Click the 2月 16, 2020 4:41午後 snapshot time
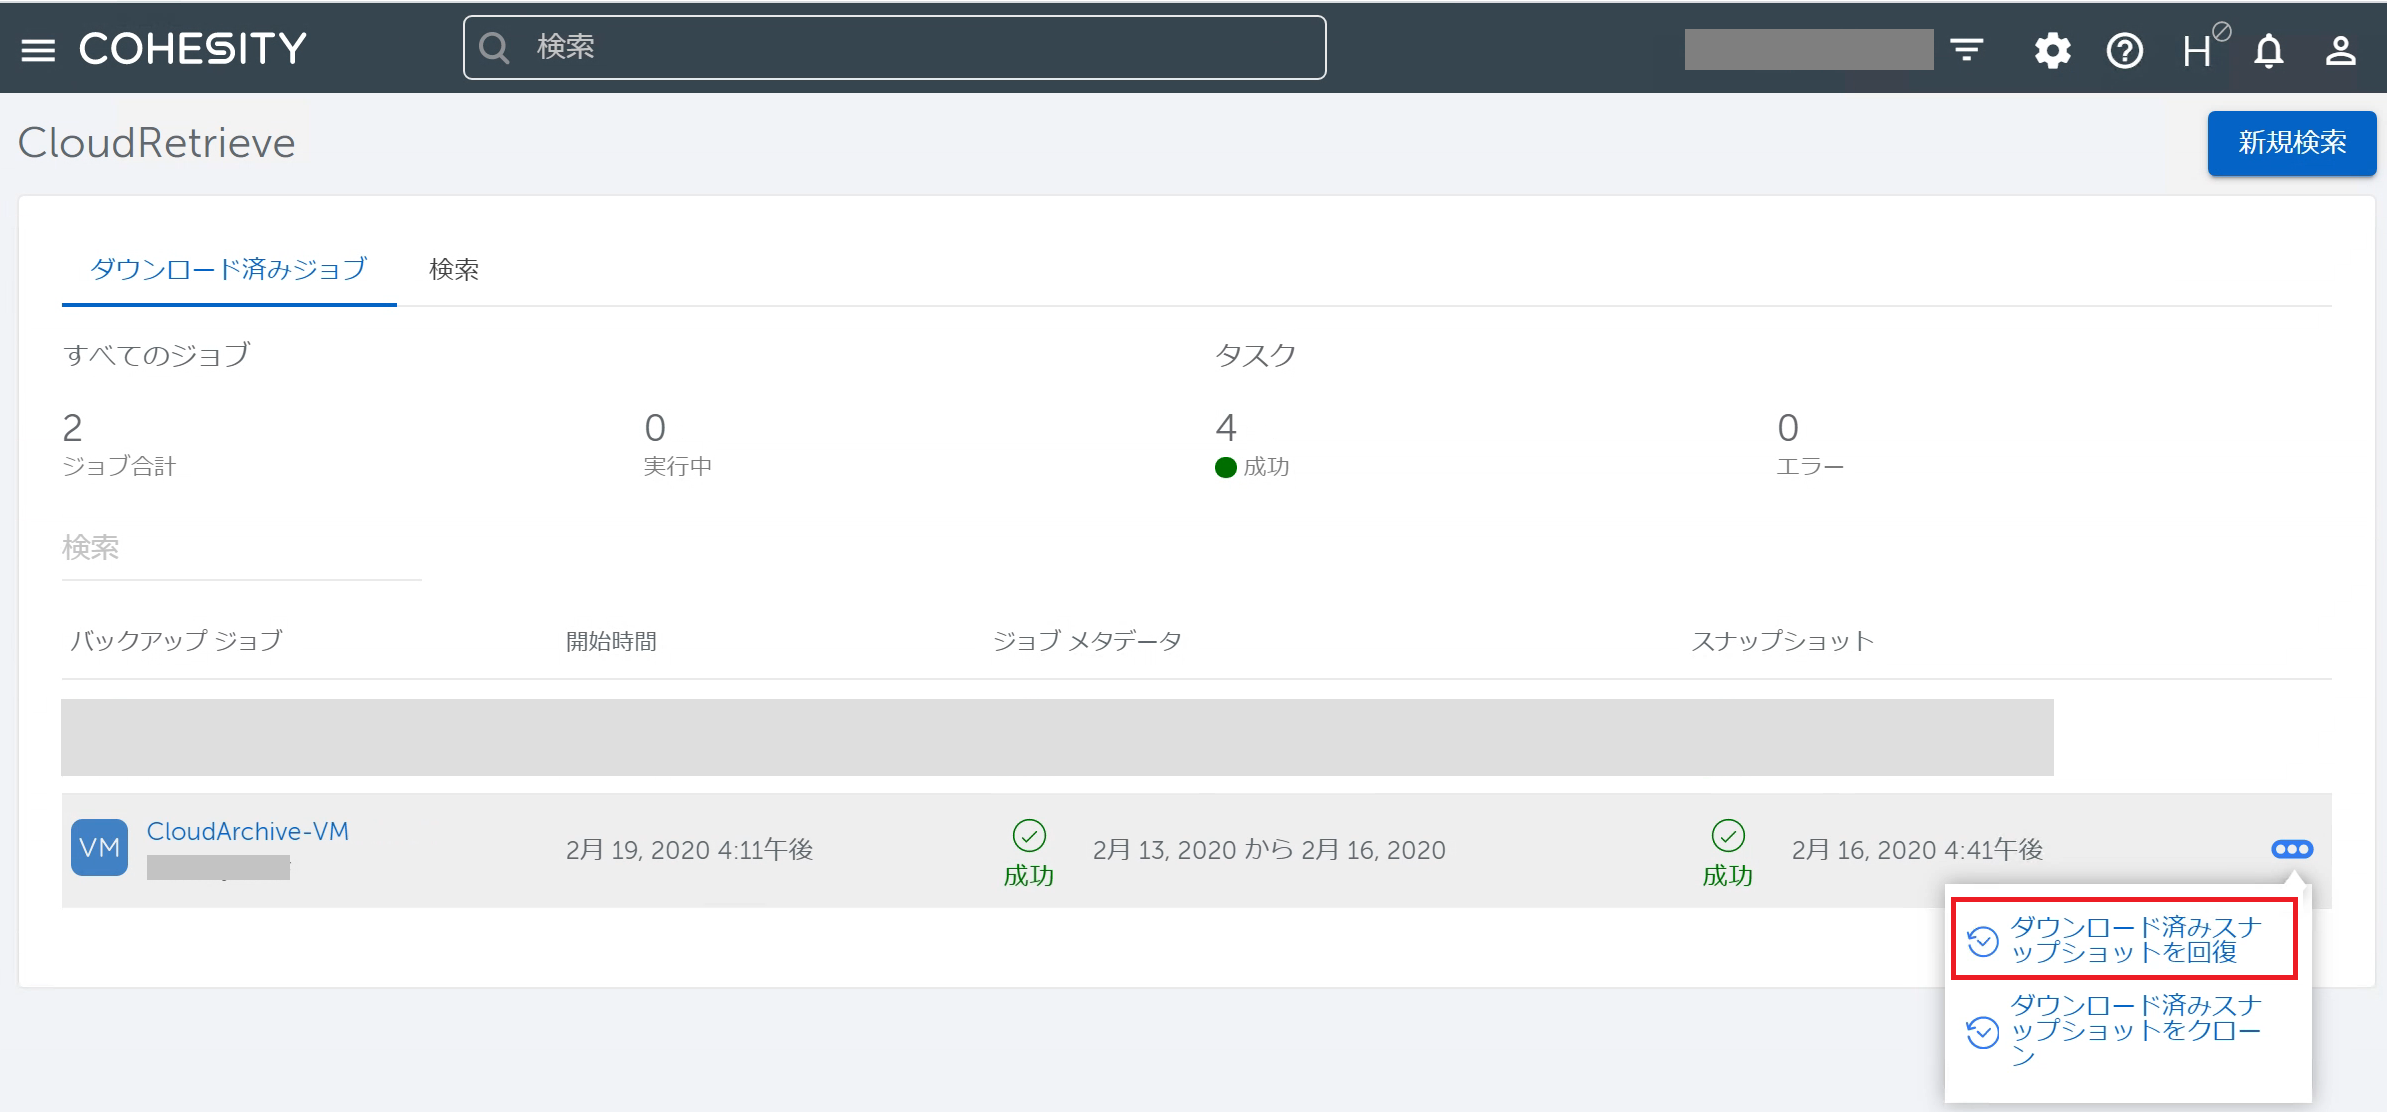 (x=1917, y=850)
